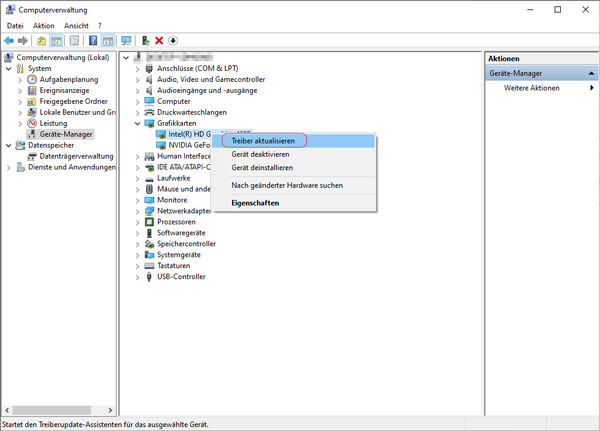This screenshot has width=600, height=431.
Task: Click the download arrow driver toolbar icon
Action: [173, 41]
